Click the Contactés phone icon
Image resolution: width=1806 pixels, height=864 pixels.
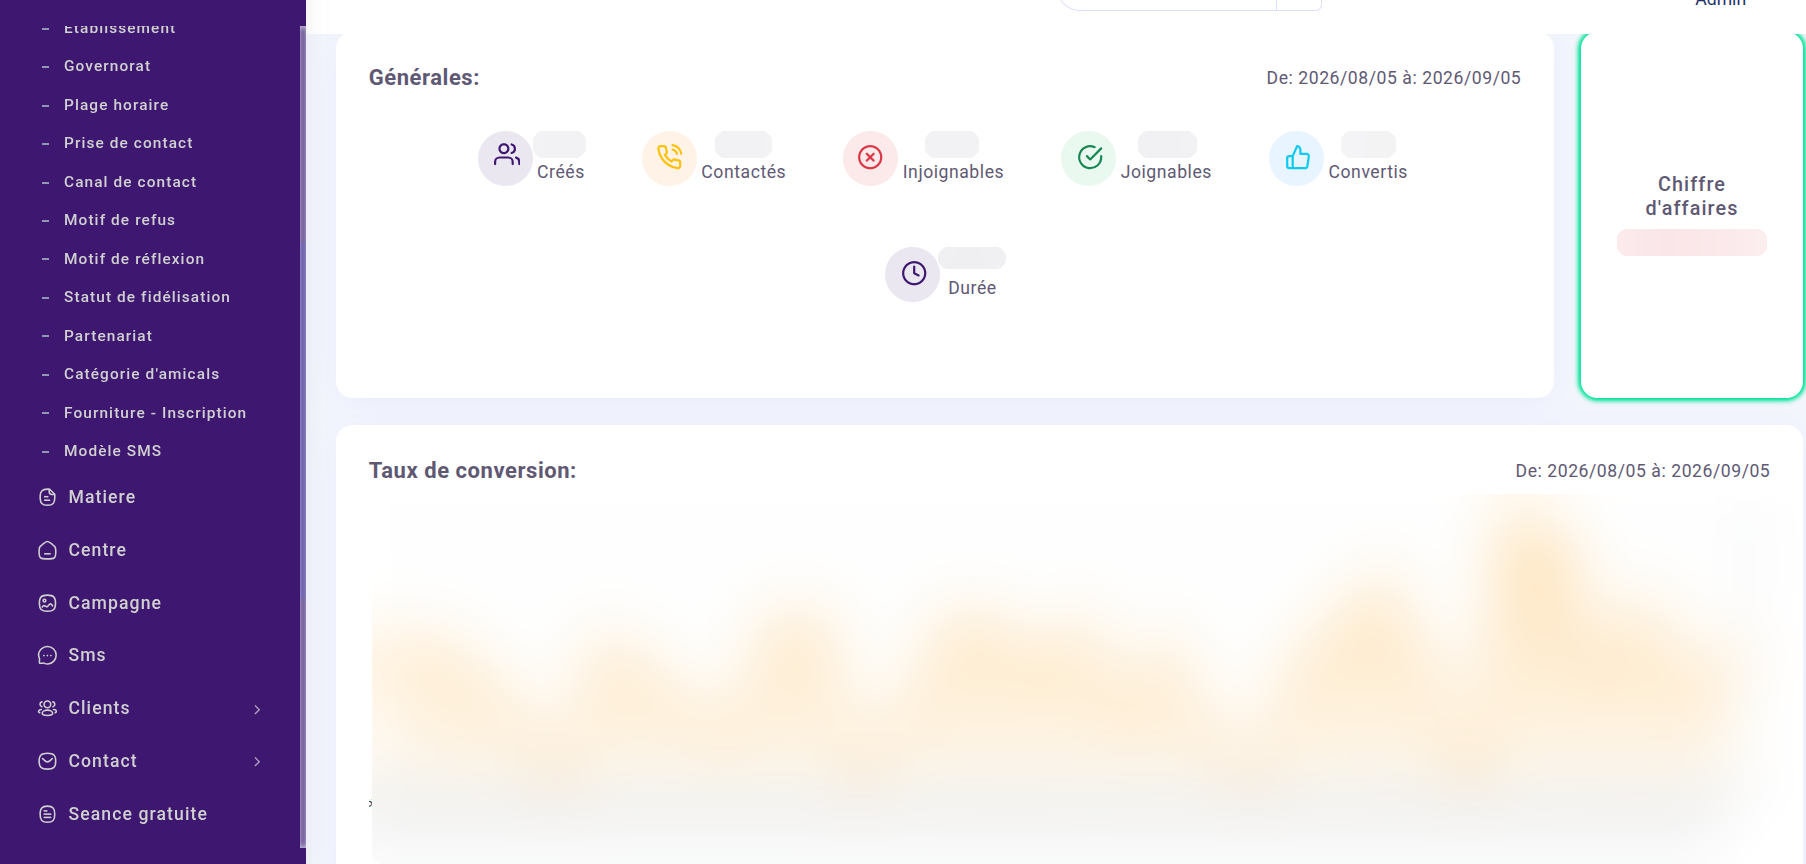tap(669, 157)
